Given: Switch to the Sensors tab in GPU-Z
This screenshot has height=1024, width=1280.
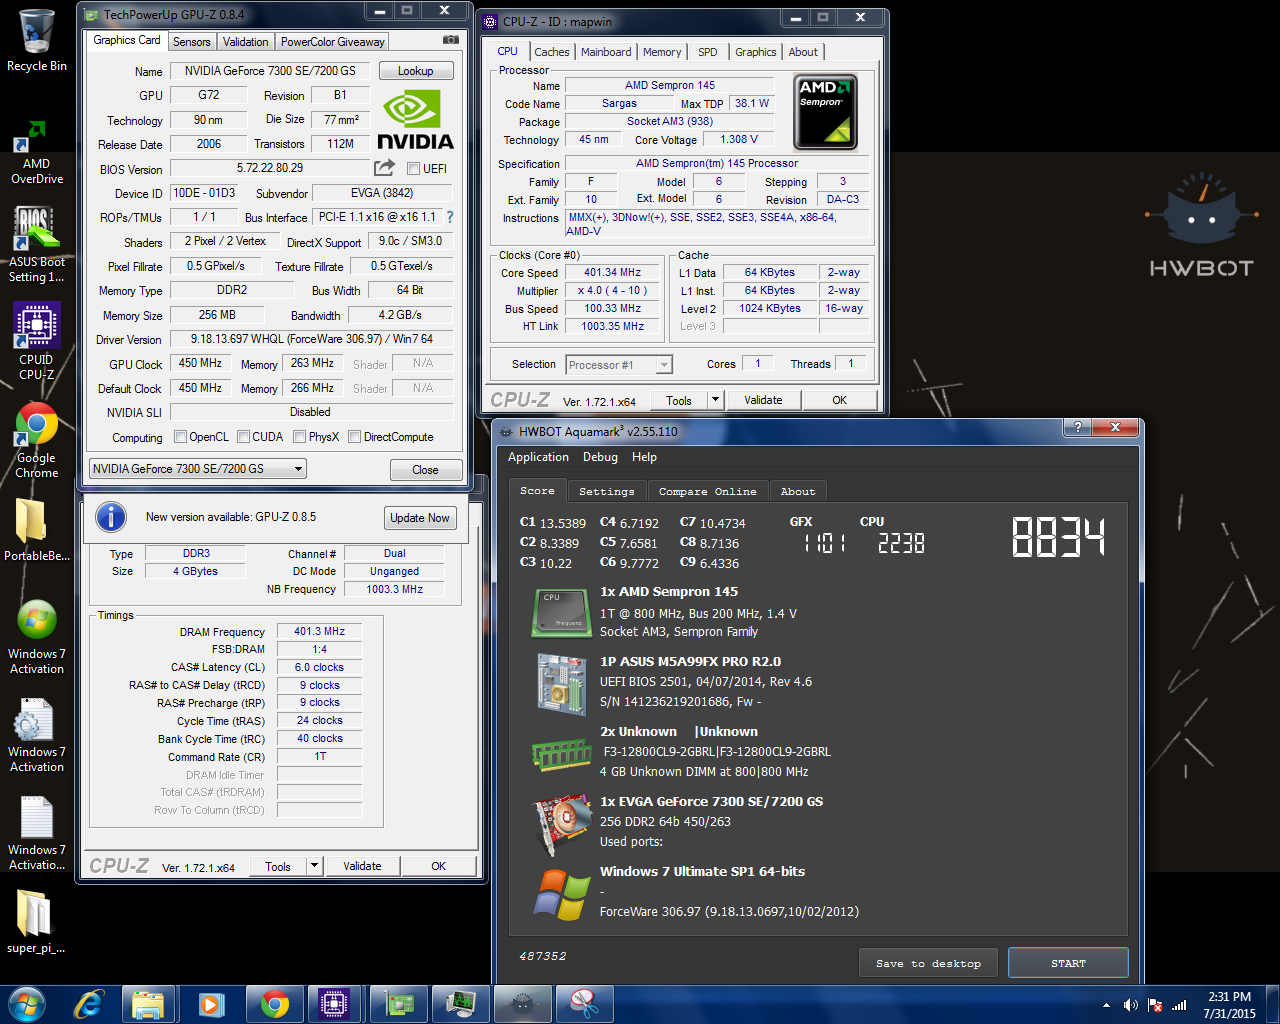Looking at the screenshot, I should pyautogui.click(x=191, y=41).
